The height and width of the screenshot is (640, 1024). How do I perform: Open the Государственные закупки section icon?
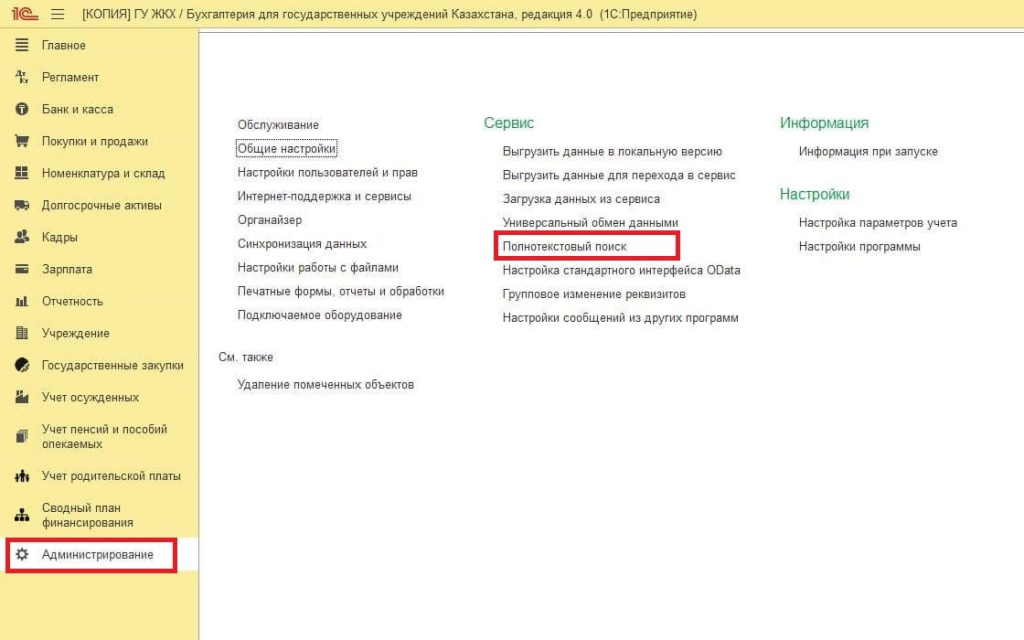(20, 365)
